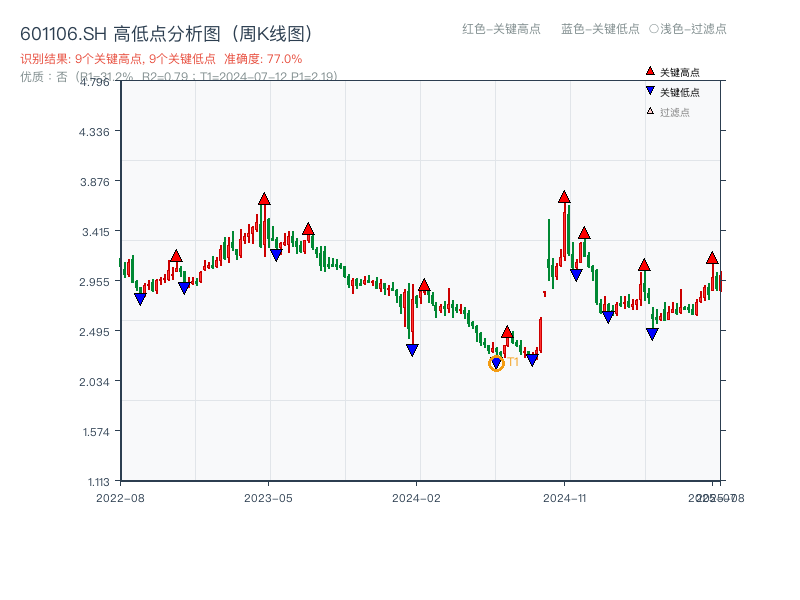This screenshot has height=600, width=800.
Task: Select the red high marker at the 2023-05 peak
Action: (x=264, y=199)
